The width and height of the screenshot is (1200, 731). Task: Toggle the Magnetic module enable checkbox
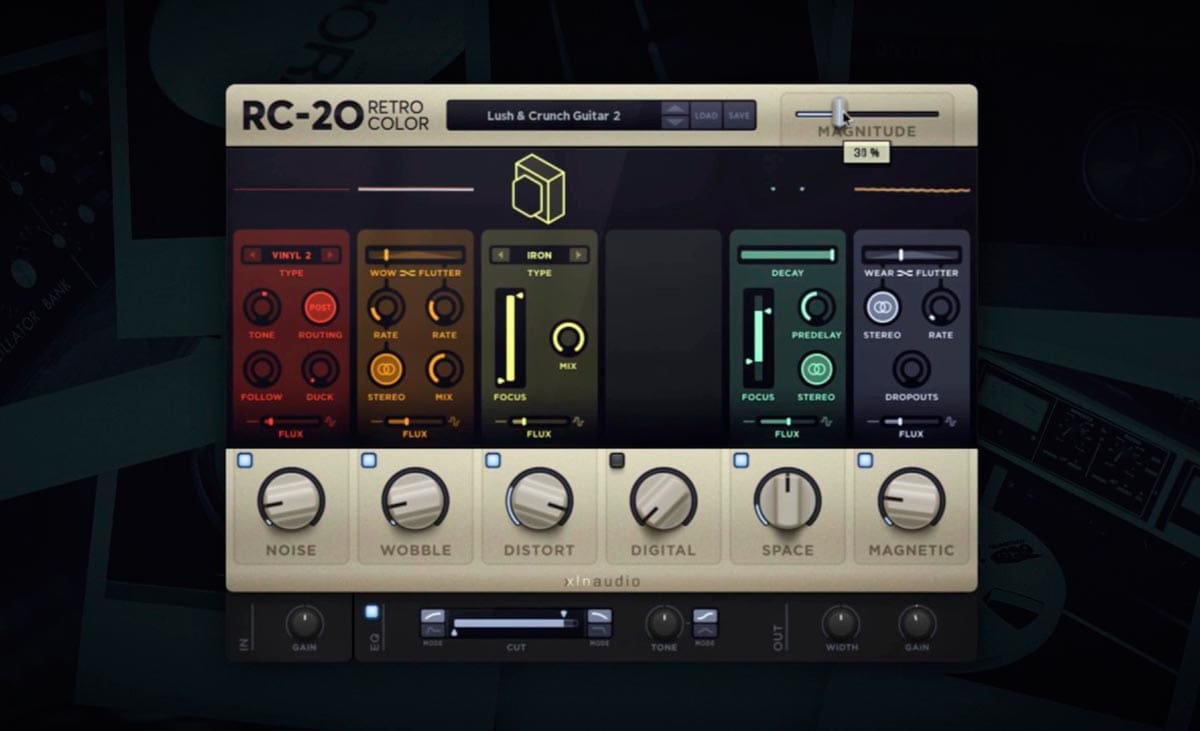click(x=865, y=460)
